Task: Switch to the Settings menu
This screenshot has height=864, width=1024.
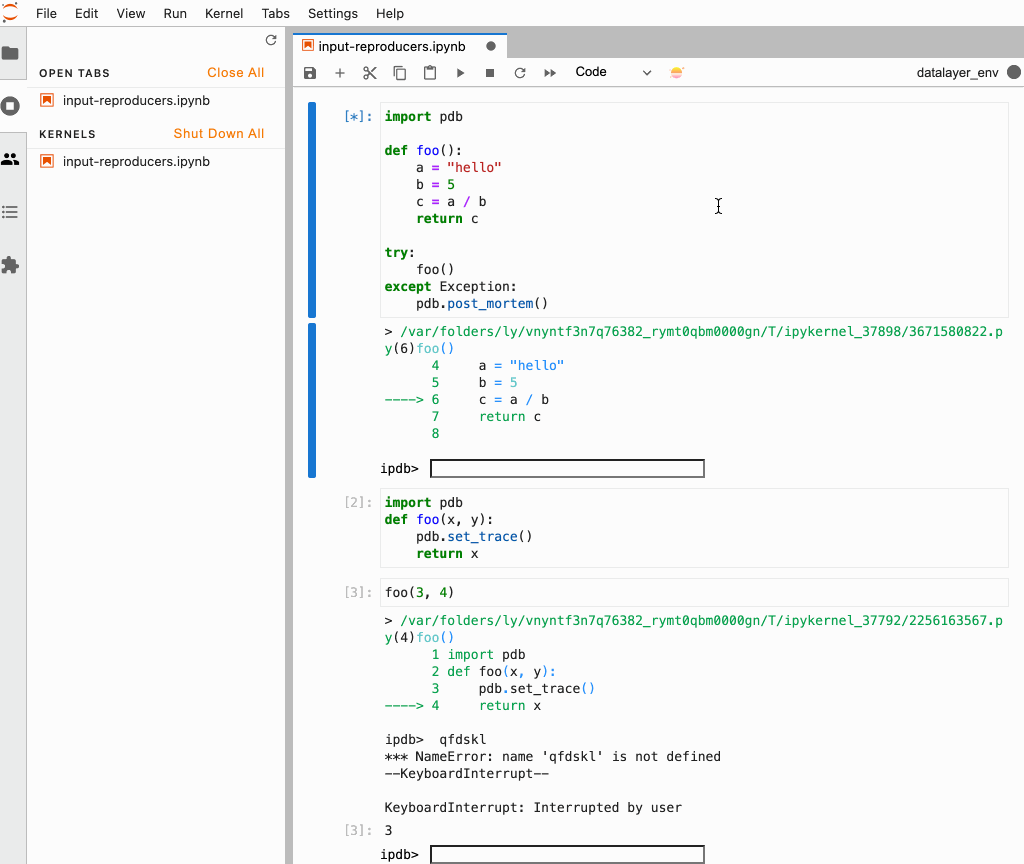Action: point(332,13)
